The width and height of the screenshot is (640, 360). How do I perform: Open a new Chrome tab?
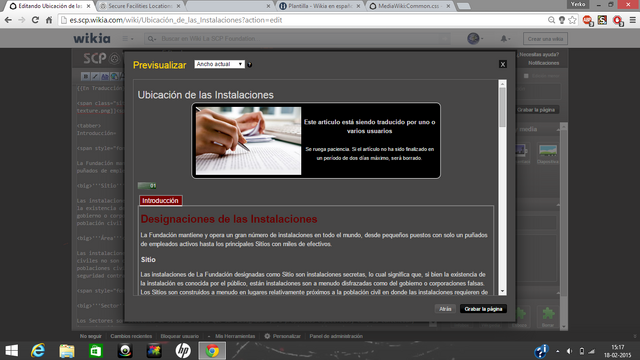[463, 6]
